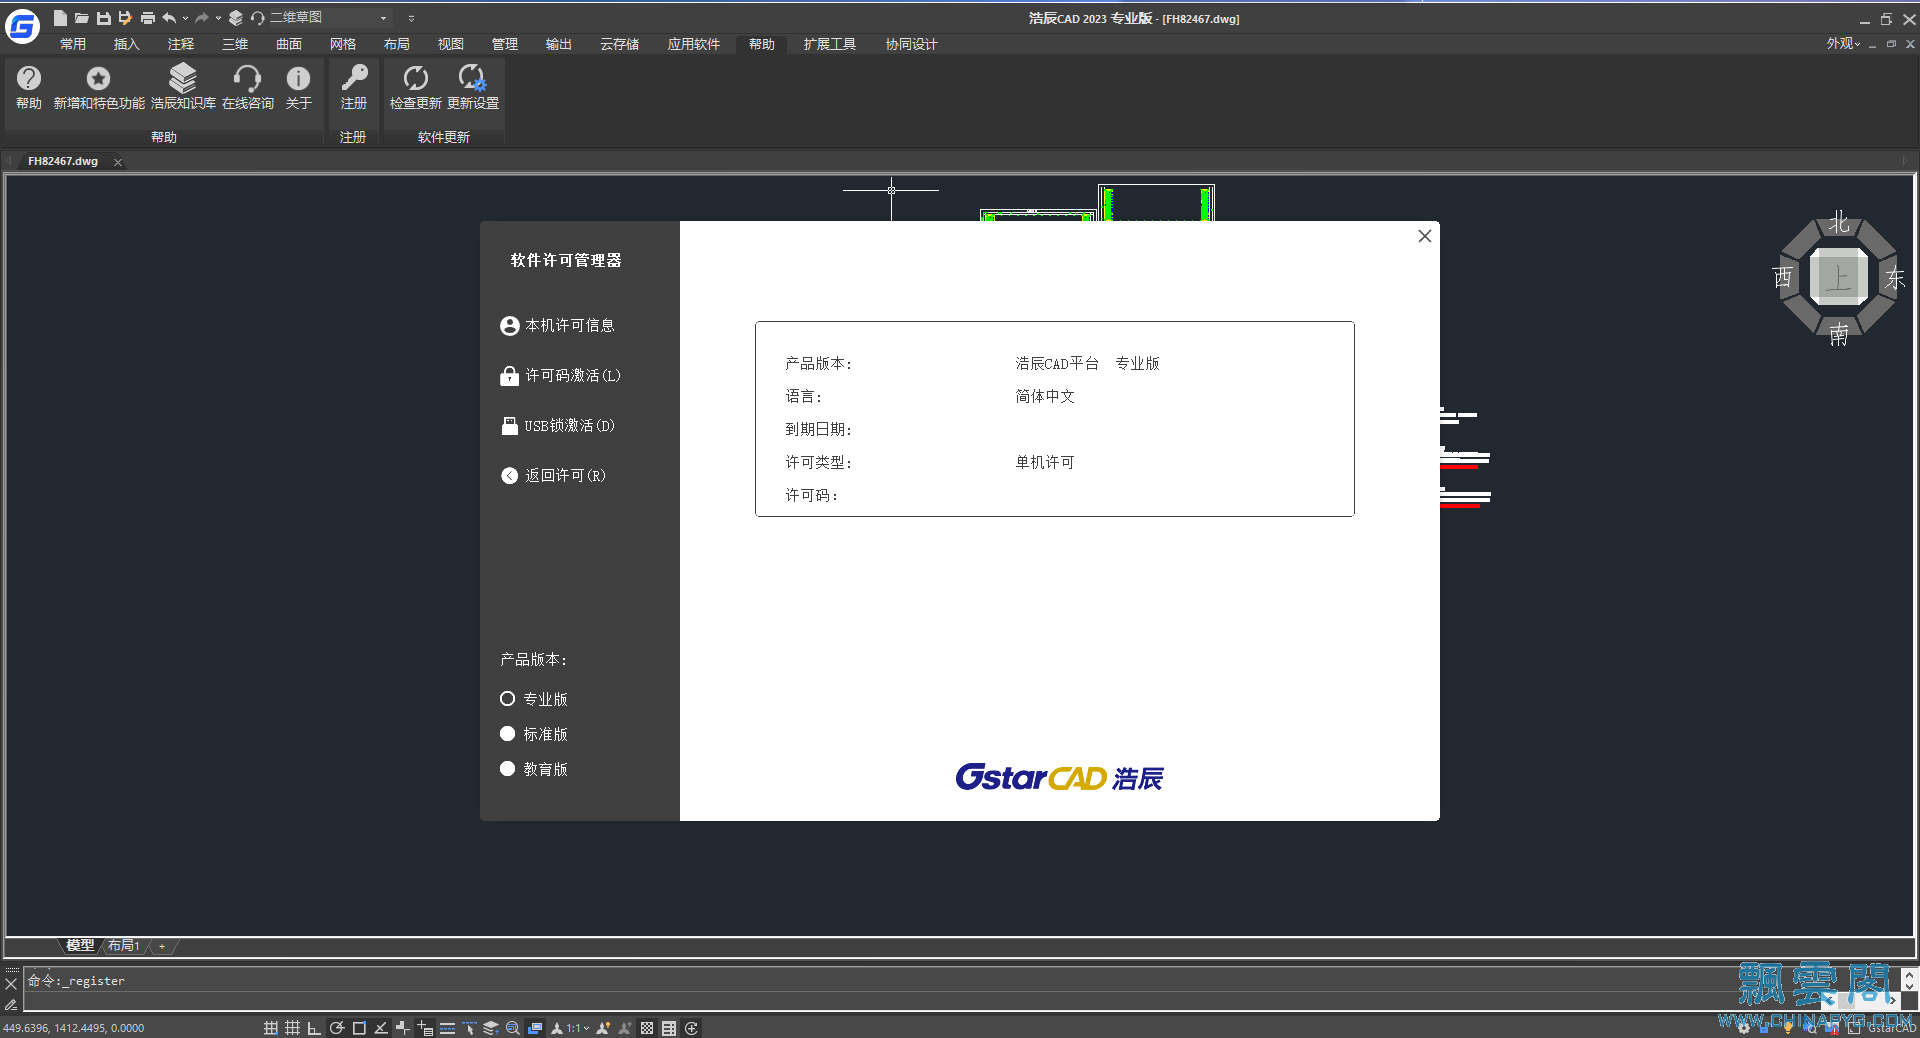Toggle dynamic input in status bar
The height and width of the screenshot is (1038, 1920).
pyautogui.click(x=425, y=1028)
